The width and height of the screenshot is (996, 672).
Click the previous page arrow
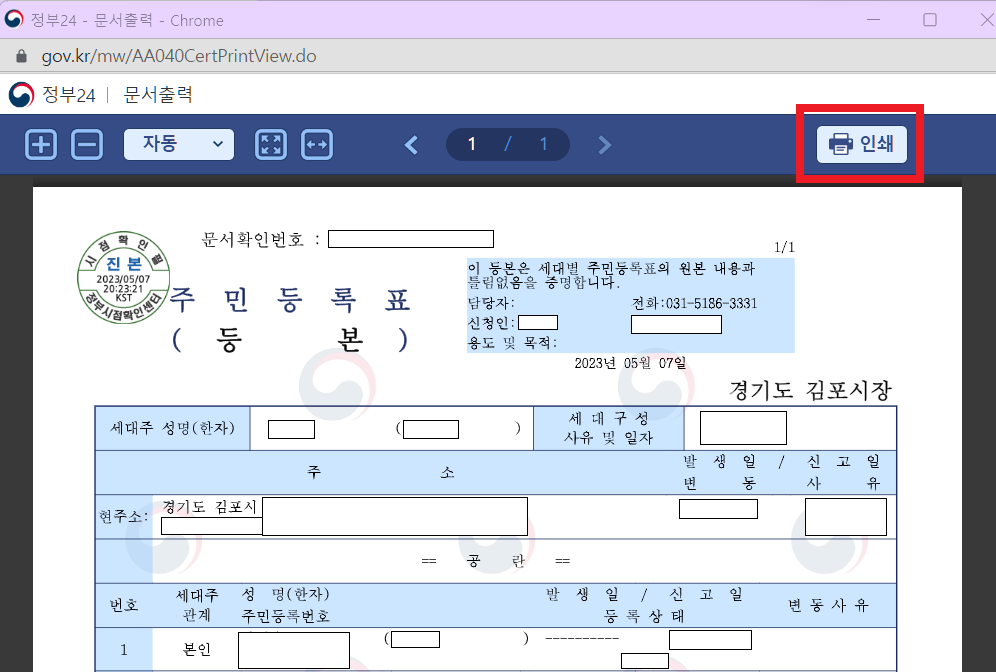click(411, 144)
